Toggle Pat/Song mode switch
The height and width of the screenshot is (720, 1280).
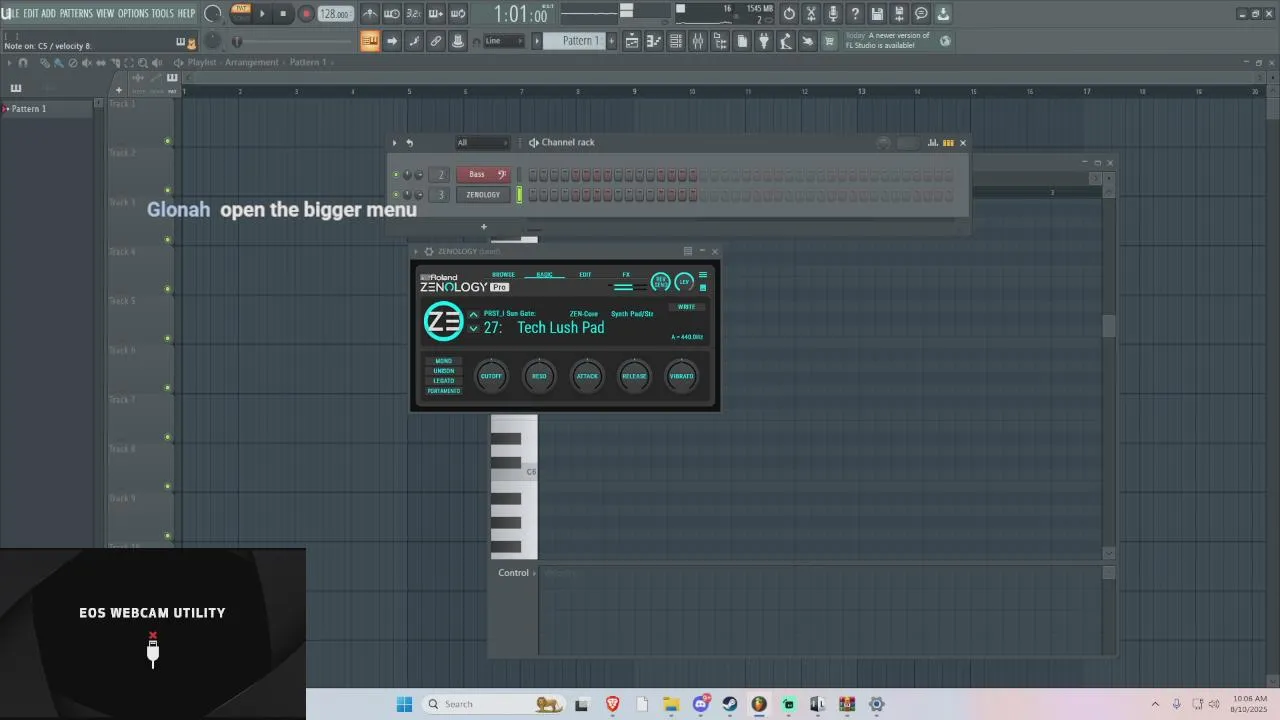point(241,13)
